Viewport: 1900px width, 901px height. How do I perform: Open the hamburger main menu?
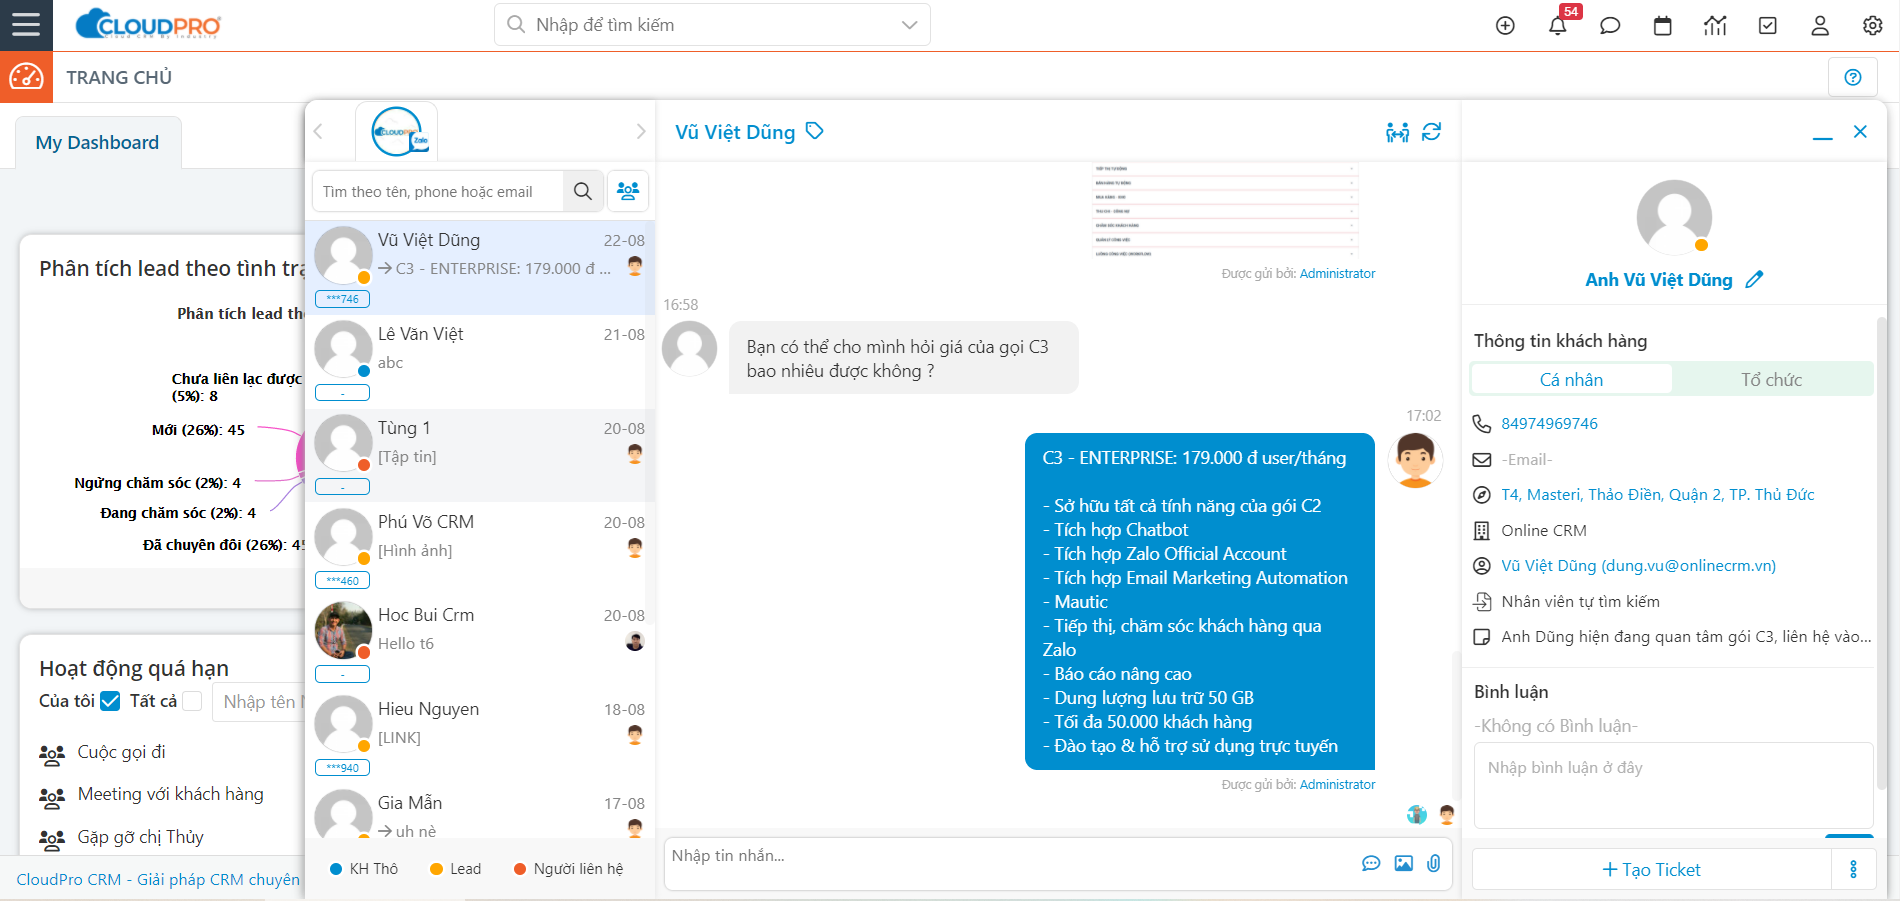coord(26,25)
